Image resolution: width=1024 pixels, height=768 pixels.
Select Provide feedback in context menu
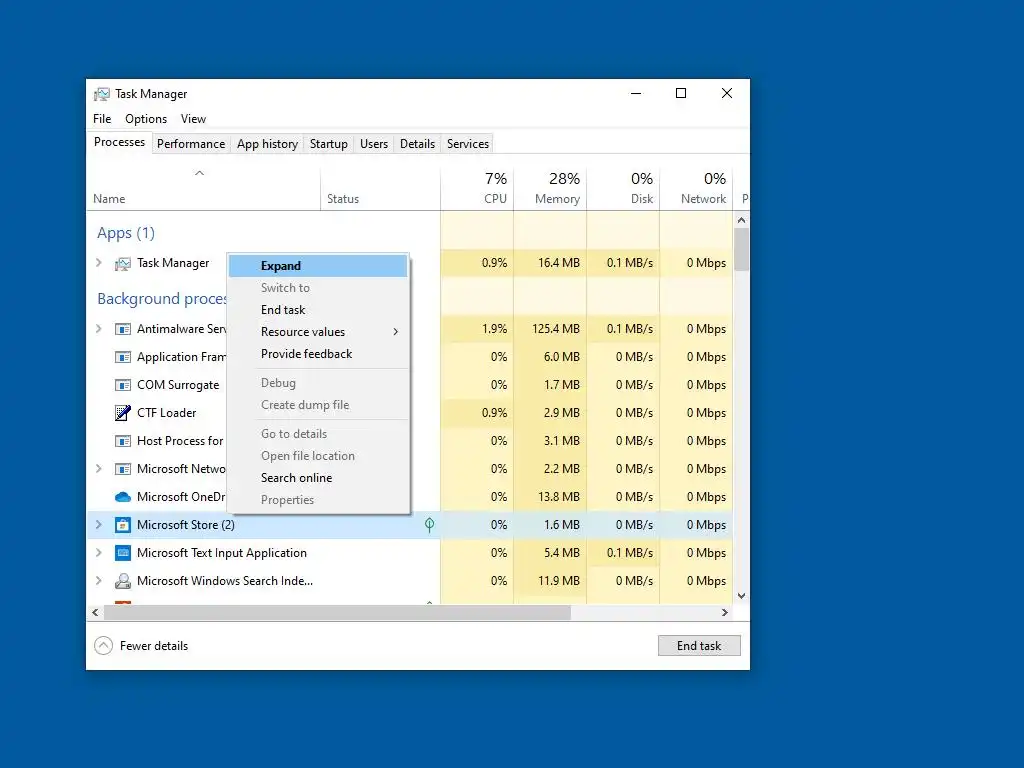click(x=318, y=354)
